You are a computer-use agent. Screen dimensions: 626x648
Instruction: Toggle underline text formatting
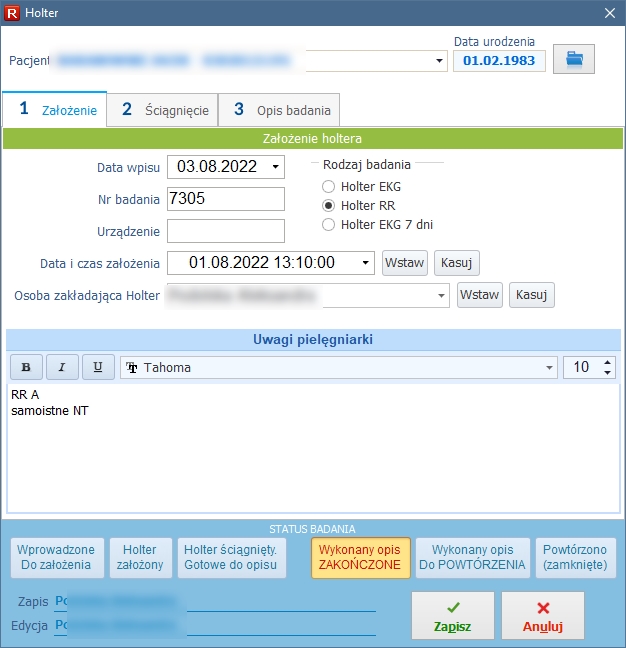97,367
